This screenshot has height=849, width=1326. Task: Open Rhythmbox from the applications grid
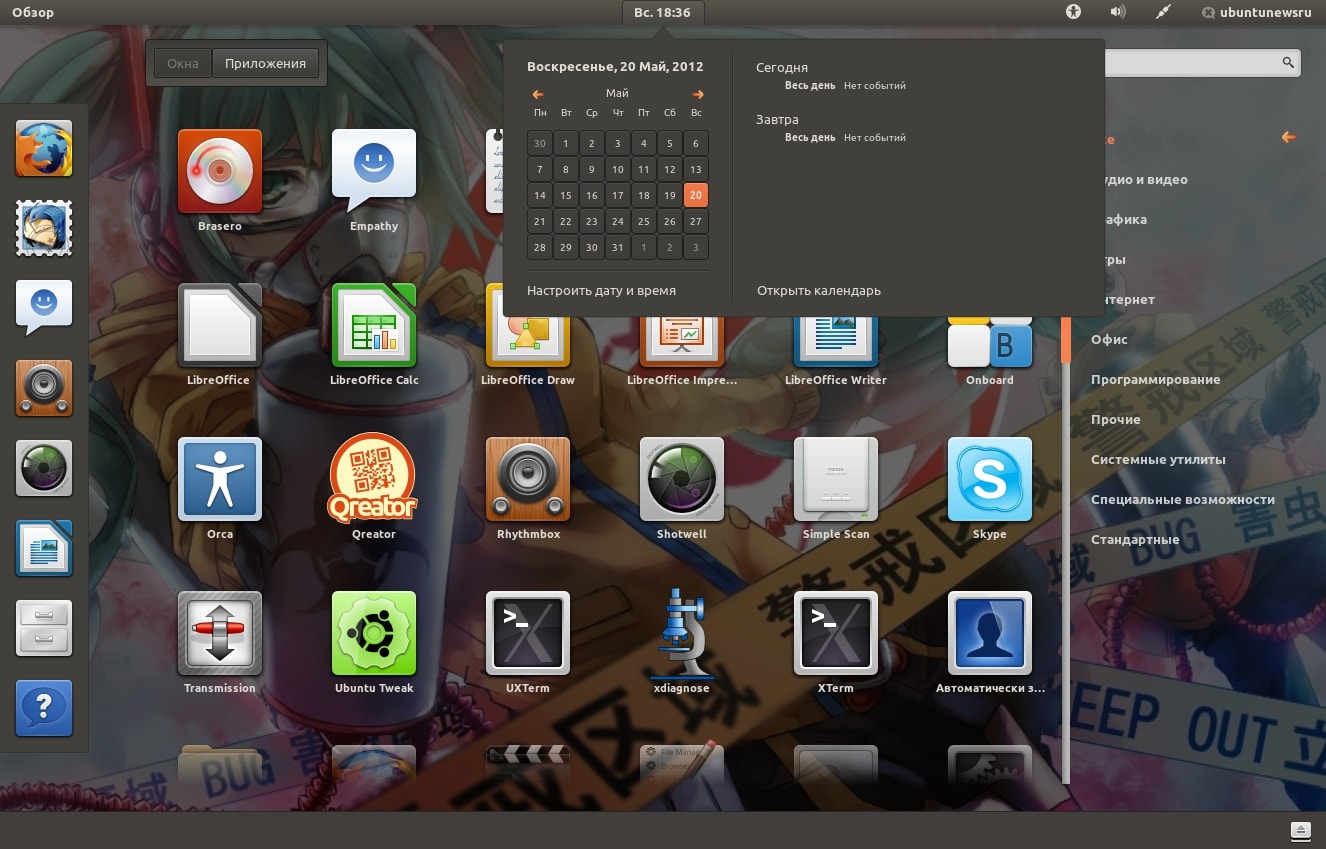tap(528, 479)
